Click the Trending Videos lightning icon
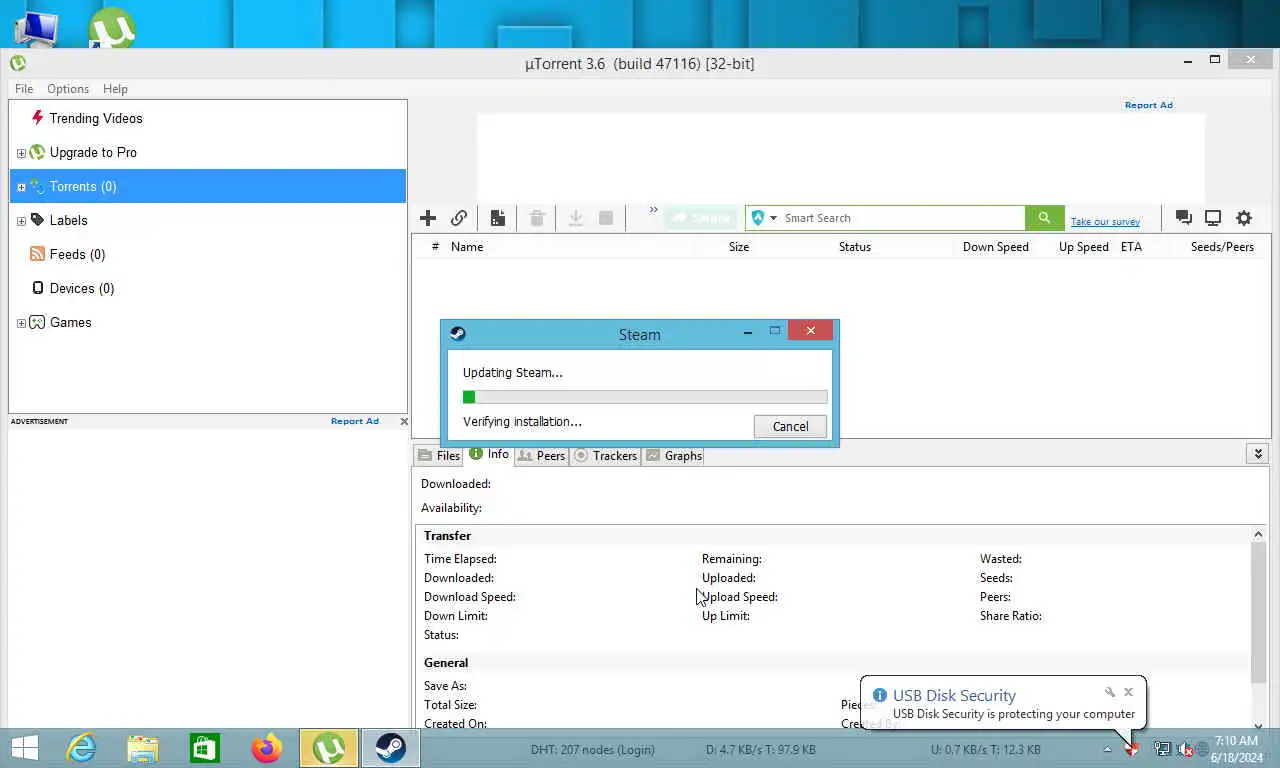 coord(38,118)
